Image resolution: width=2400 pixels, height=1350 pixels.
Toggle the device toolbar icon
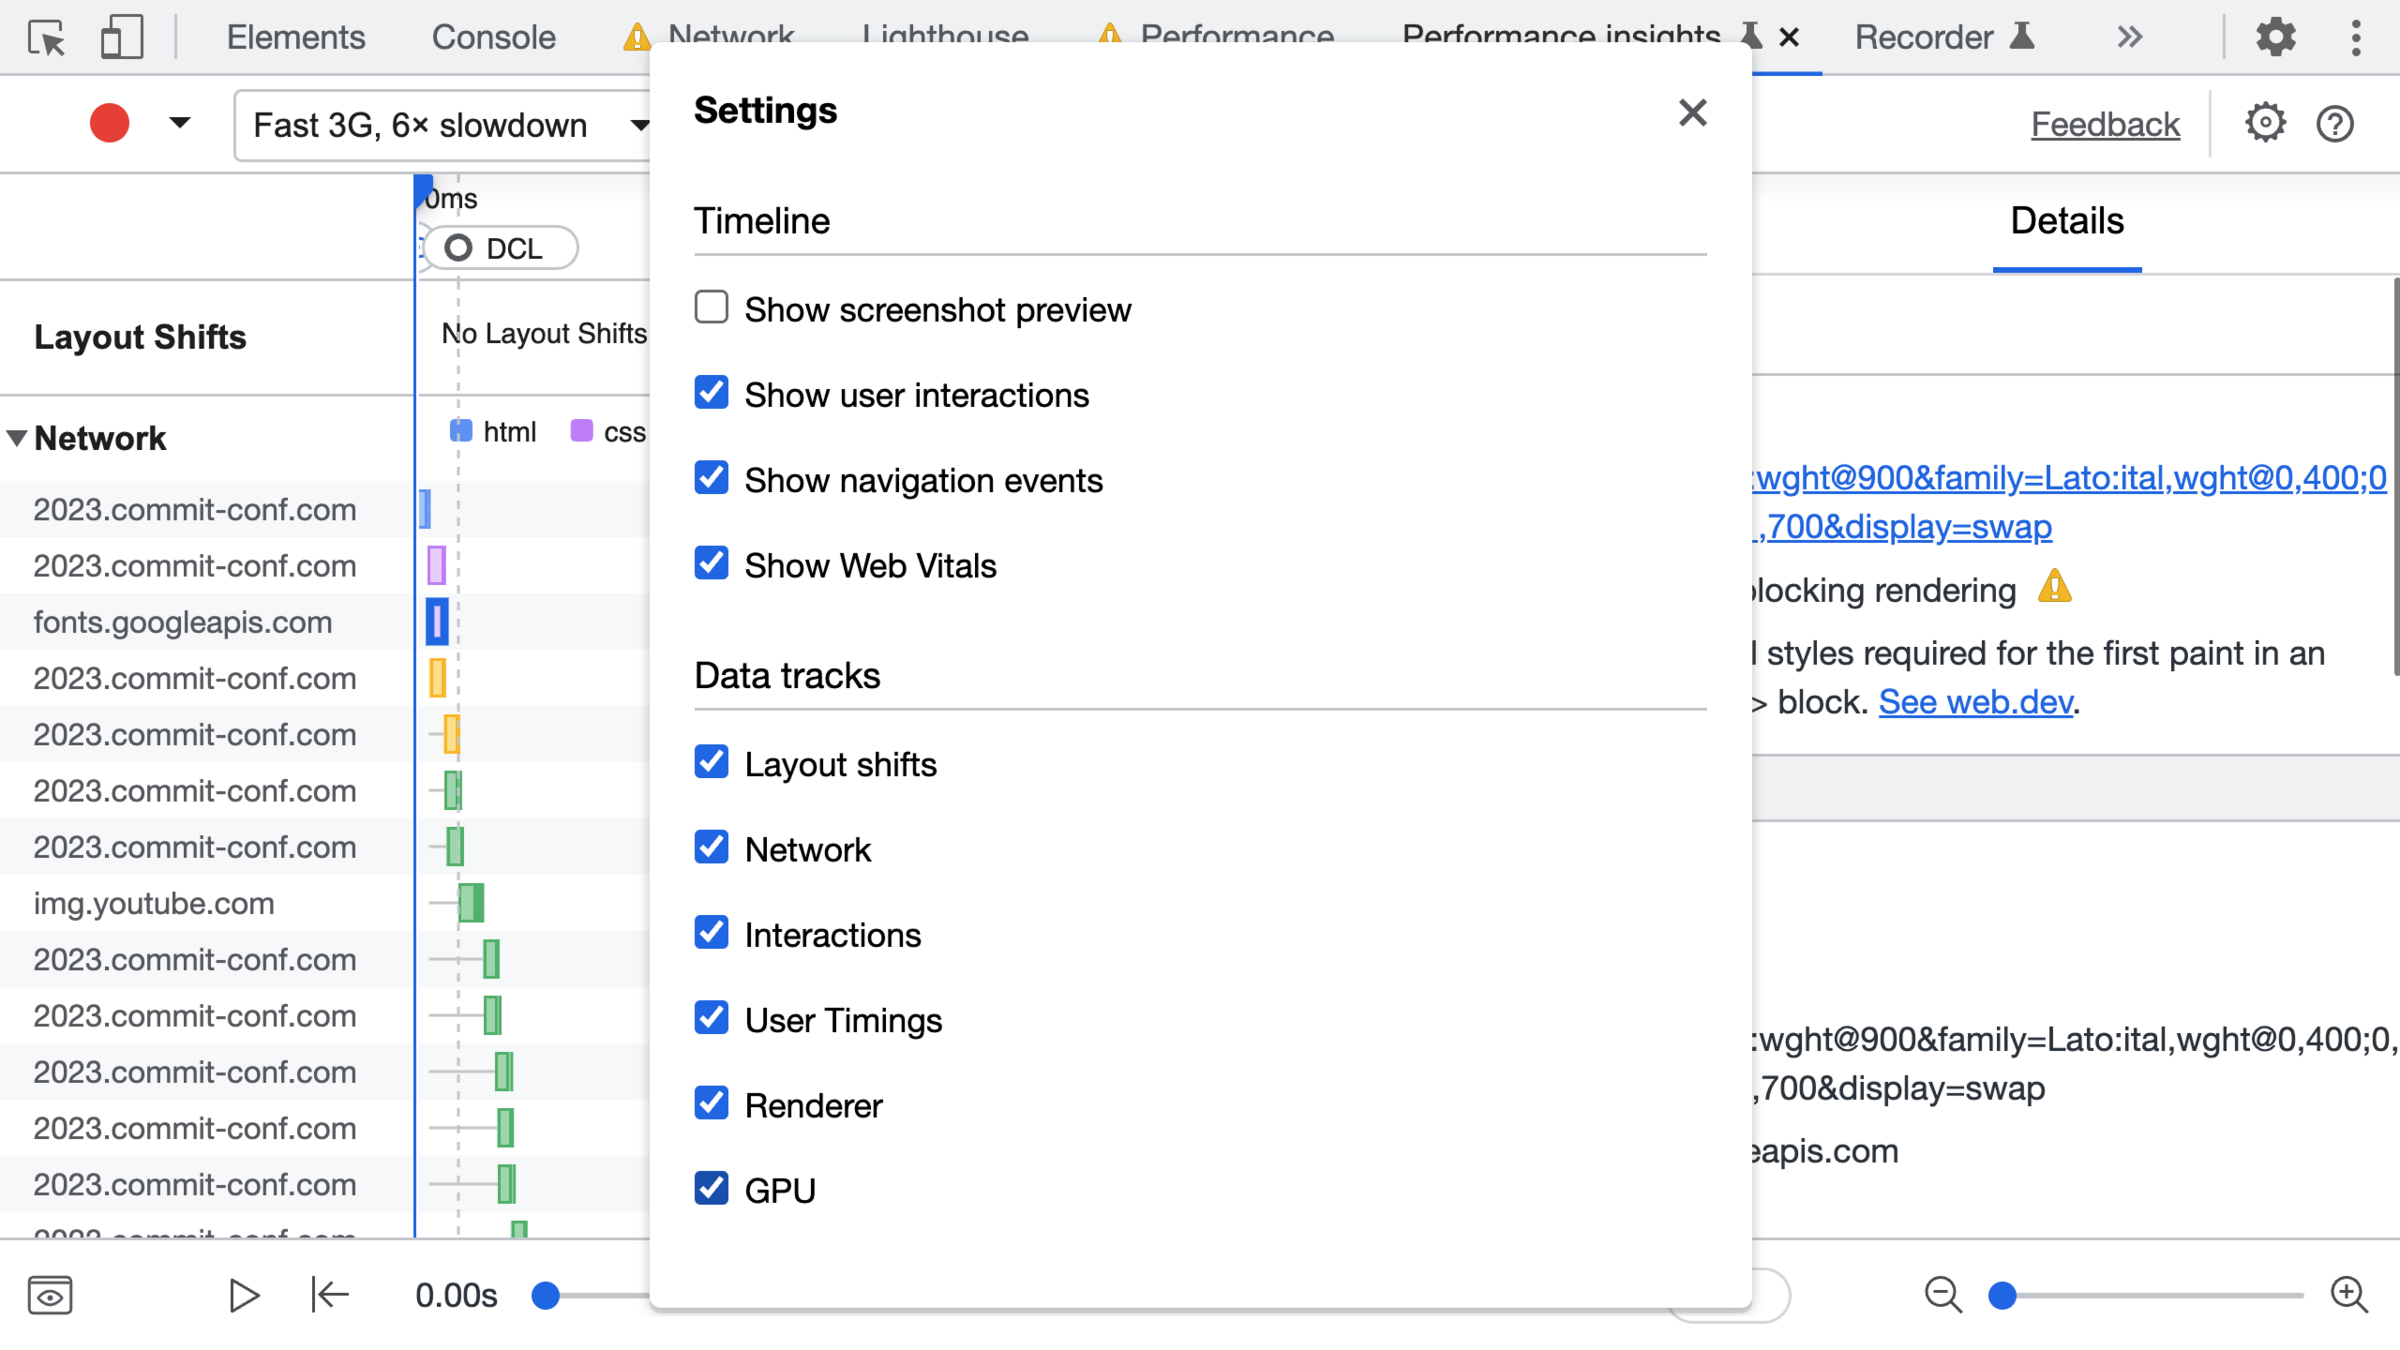pos(121,38)
